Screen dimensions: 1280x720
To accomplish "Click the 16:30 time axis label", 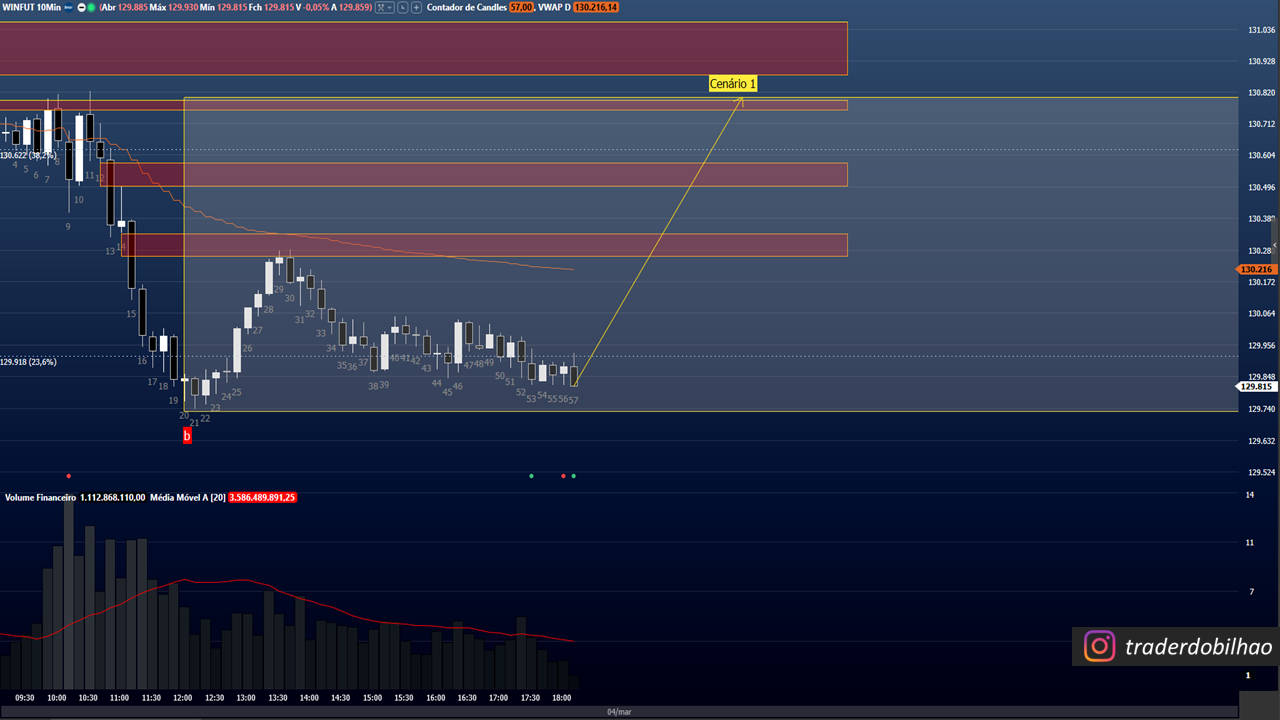I will click(467, 698).
